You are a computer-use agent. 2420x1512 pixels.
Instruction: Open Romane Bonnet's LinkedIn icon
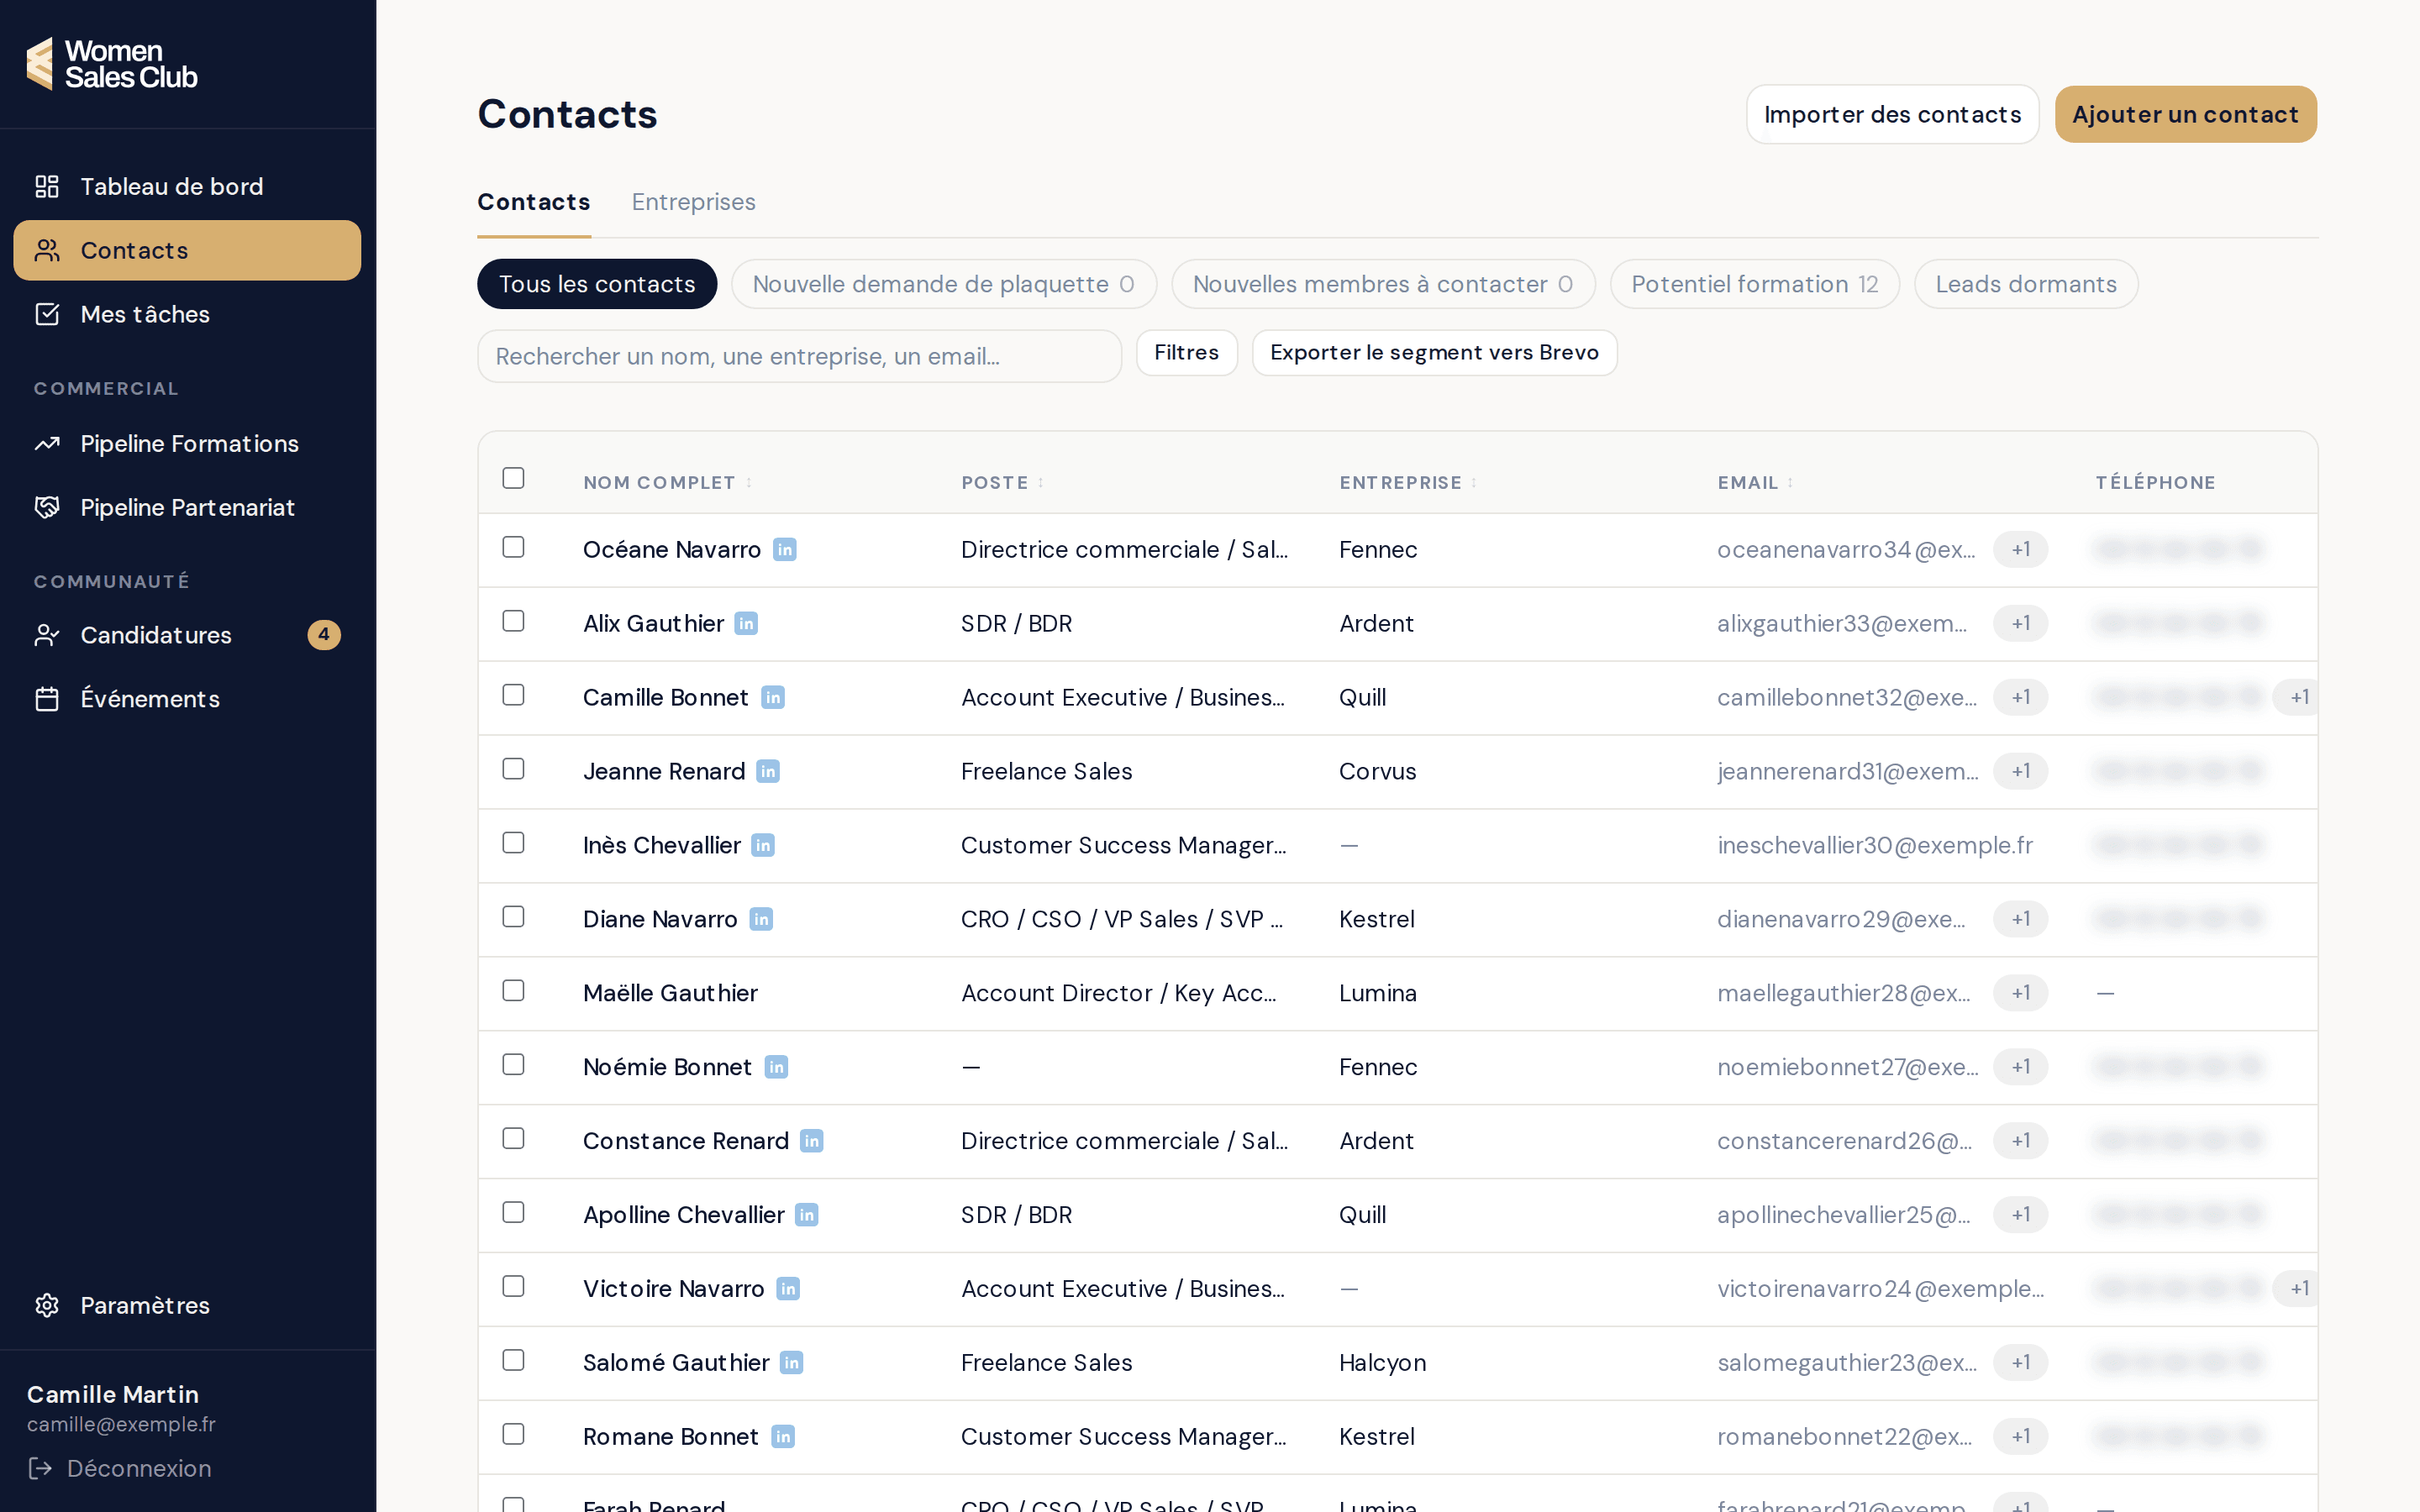pos(783,1438)
